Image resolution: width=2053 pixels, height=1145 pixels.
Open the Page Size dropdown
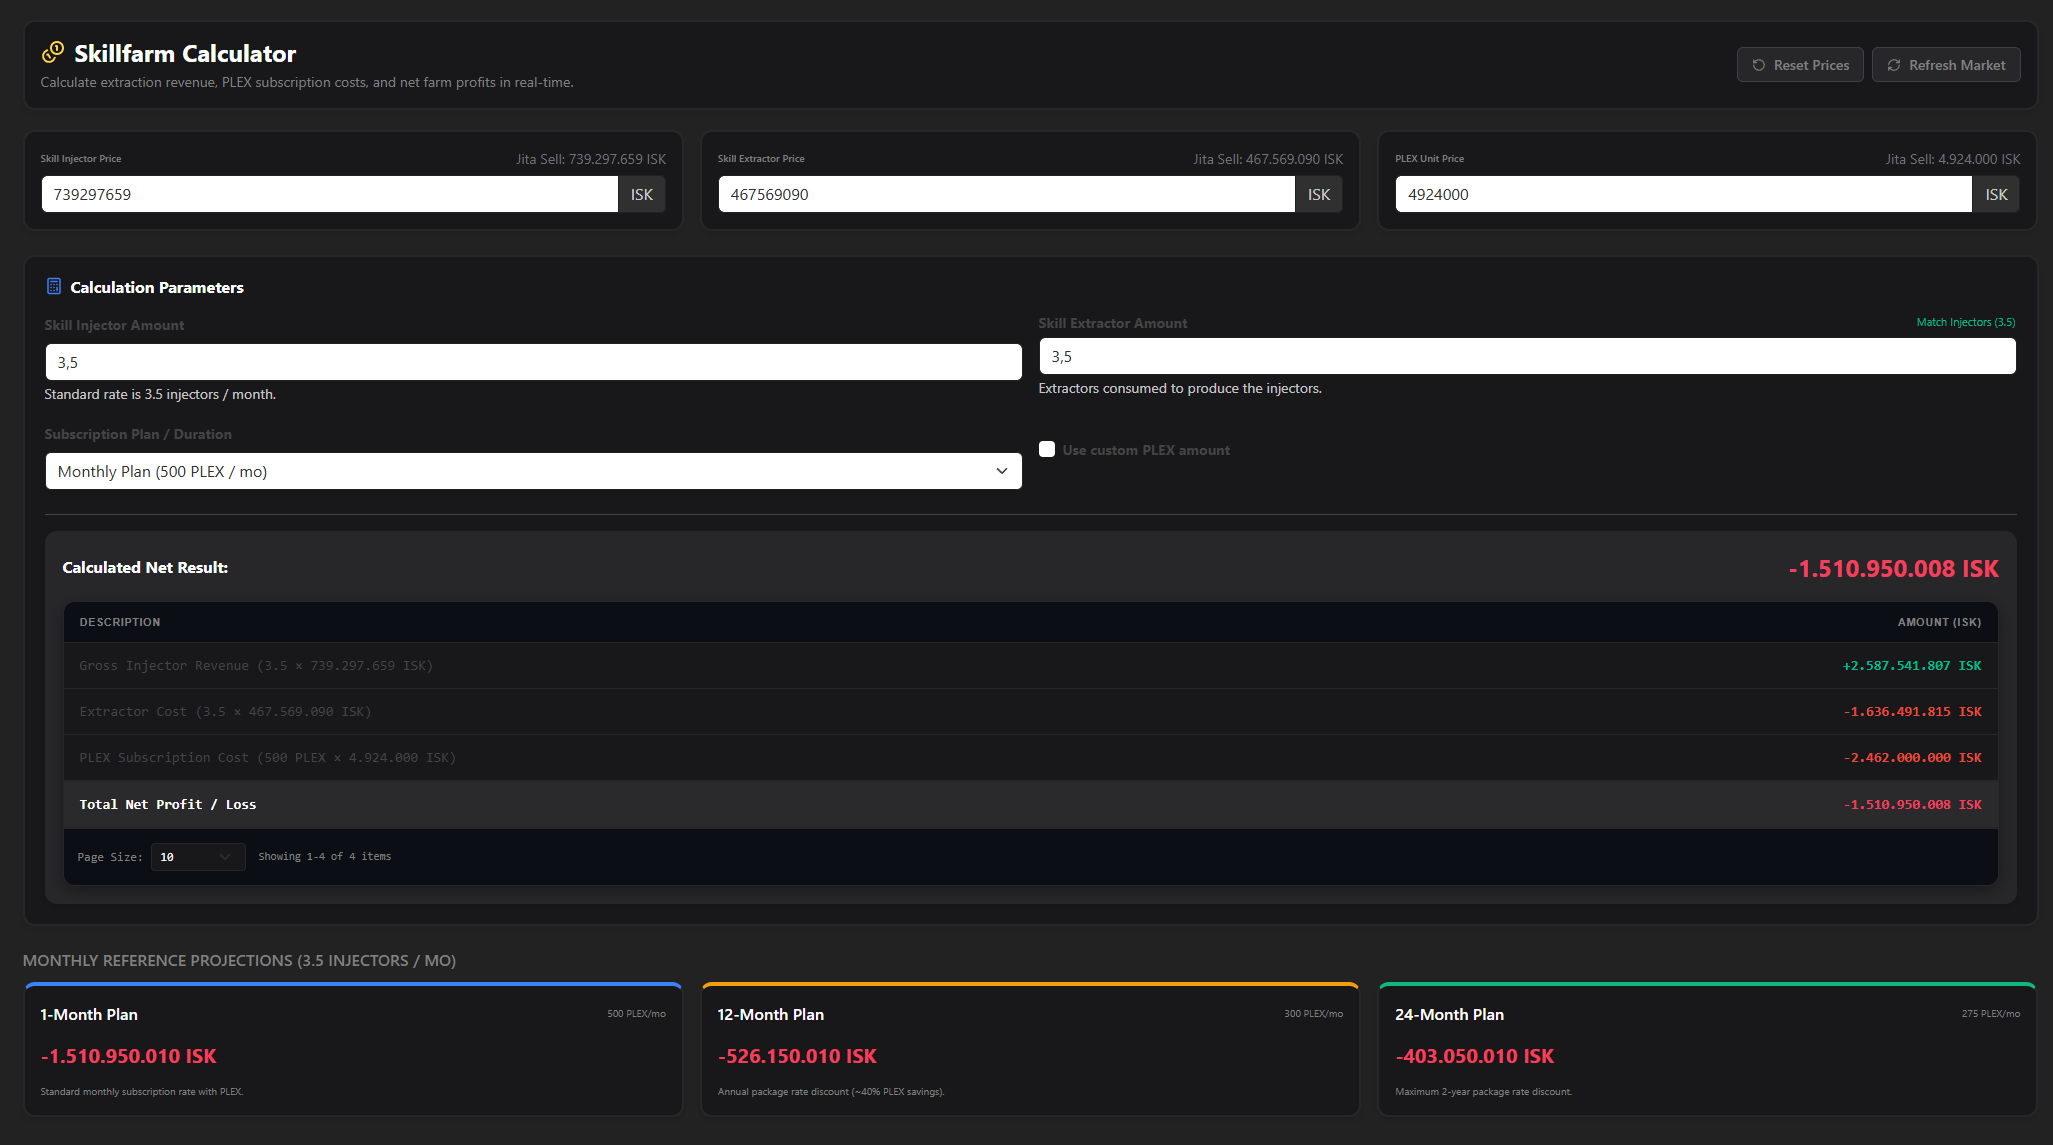click(198, 857)
